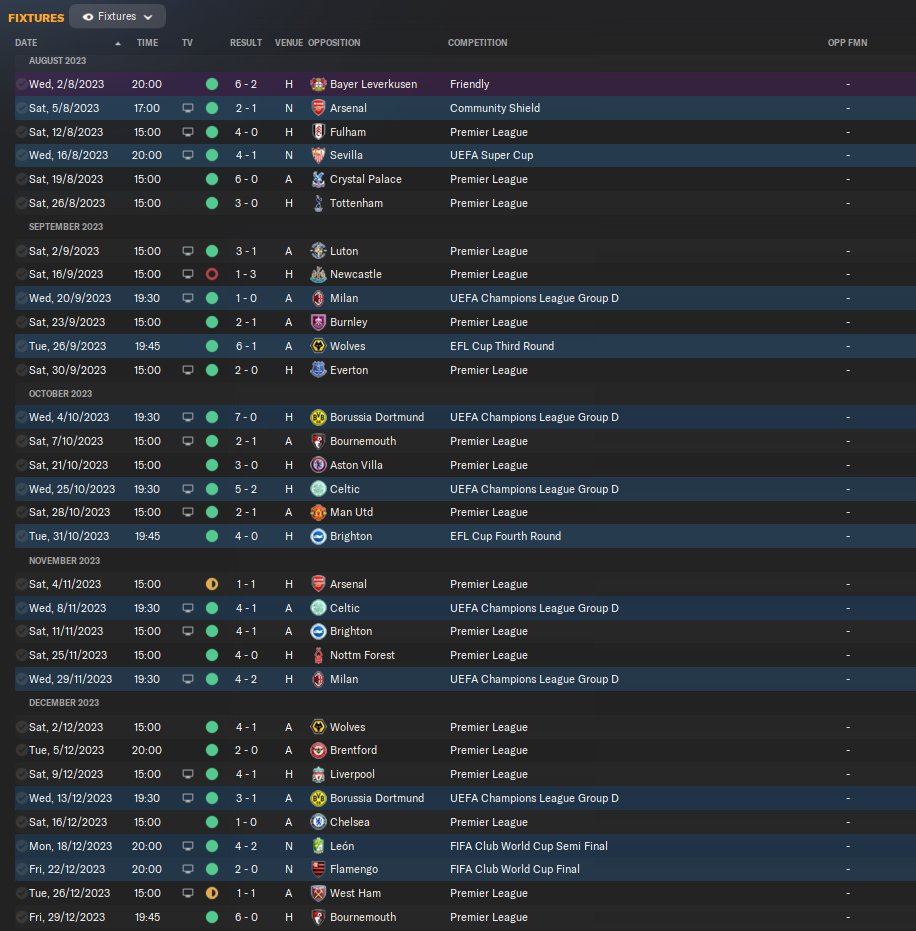This screenshot has height=931, width=916.
Task: Sort by the OPPOSITION column header
Action: 334,43
